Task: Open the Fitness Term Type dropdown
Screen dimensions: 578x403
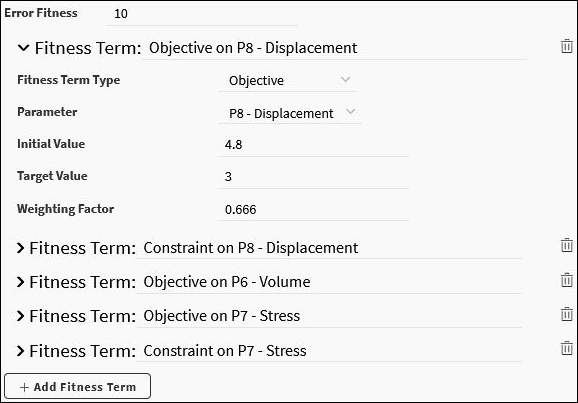Action: point(288,81)
